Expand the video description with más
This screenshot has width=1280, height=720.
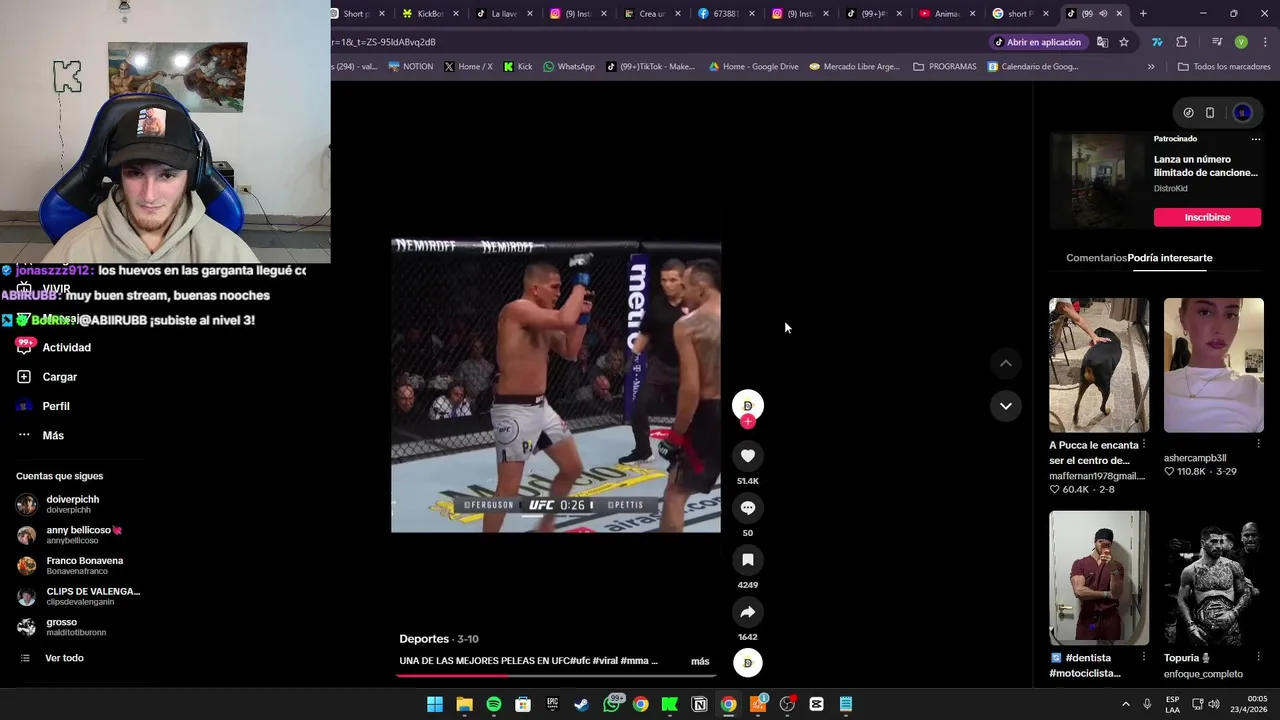(700, 661)
